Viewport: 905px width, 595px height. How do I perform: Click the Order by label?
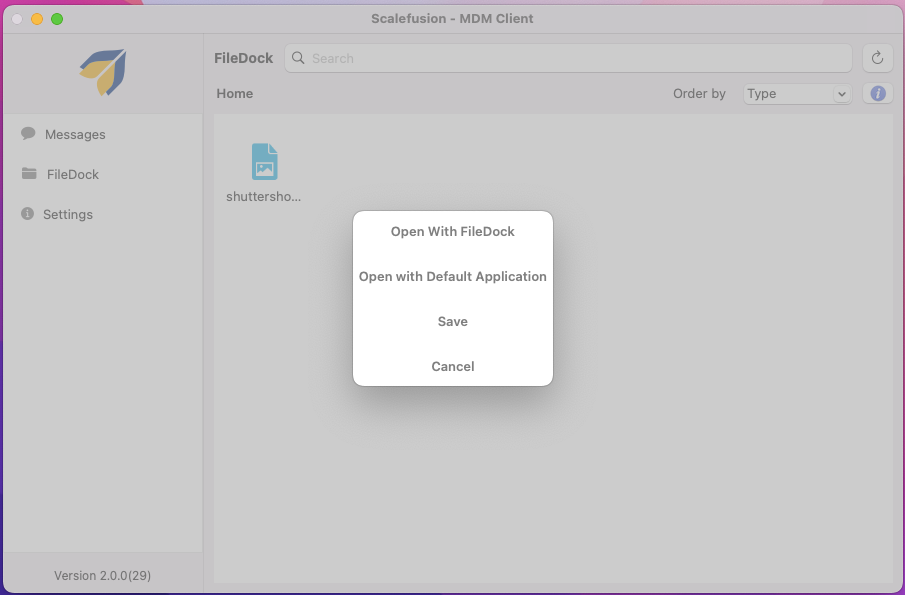pyautogui.click(x=699, y=93)
